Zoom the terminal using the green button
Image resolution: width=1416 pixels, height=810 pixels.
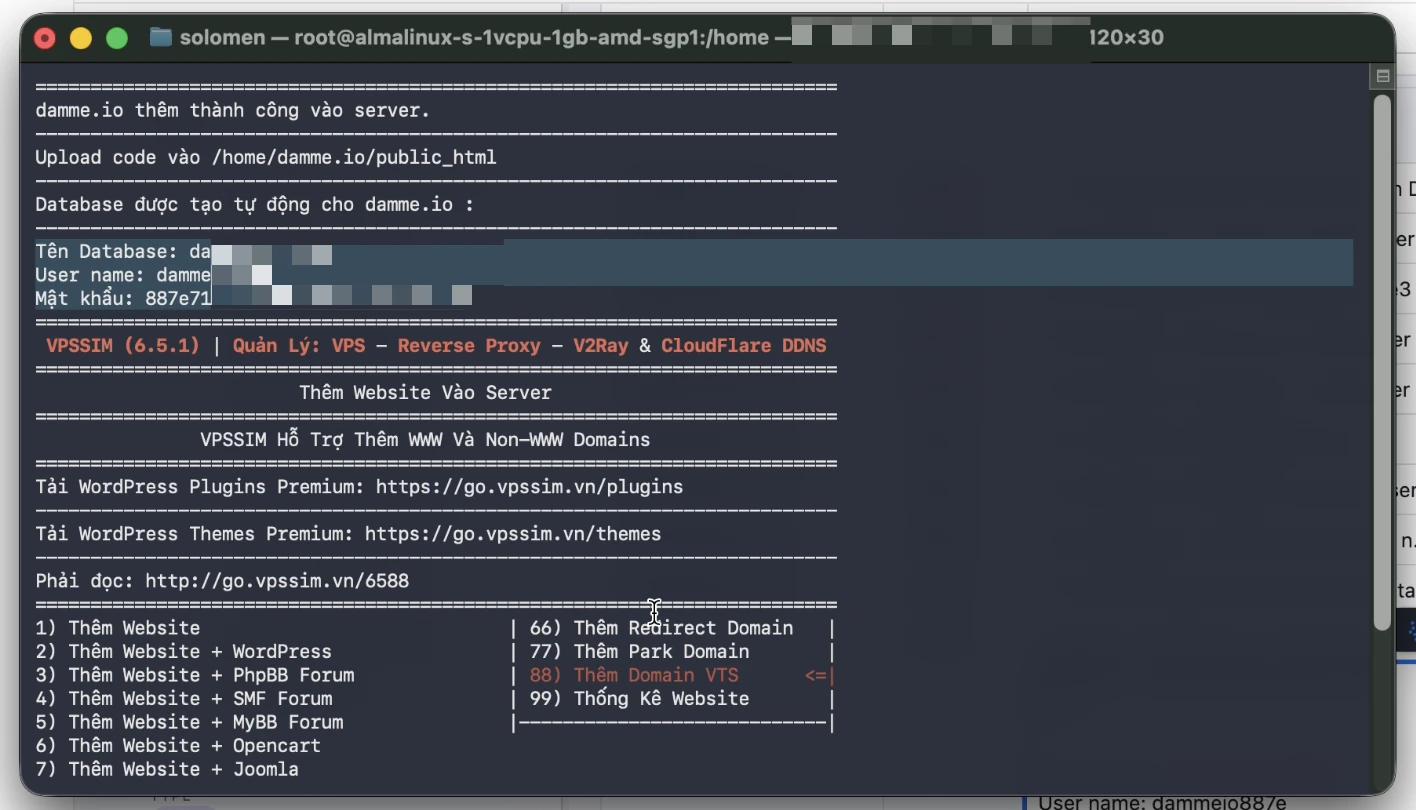117,39
